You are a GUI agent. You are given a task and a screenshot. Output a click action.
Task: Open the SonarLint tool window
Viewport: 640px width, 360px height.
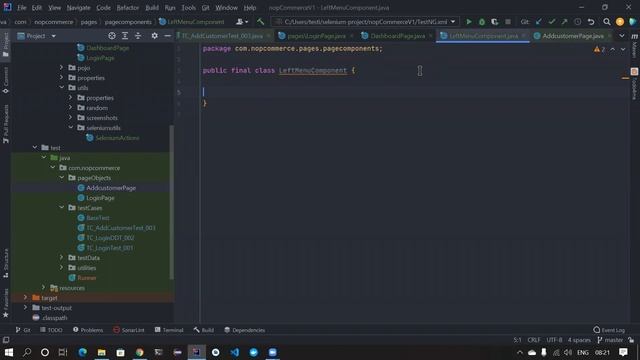point(129,330)
